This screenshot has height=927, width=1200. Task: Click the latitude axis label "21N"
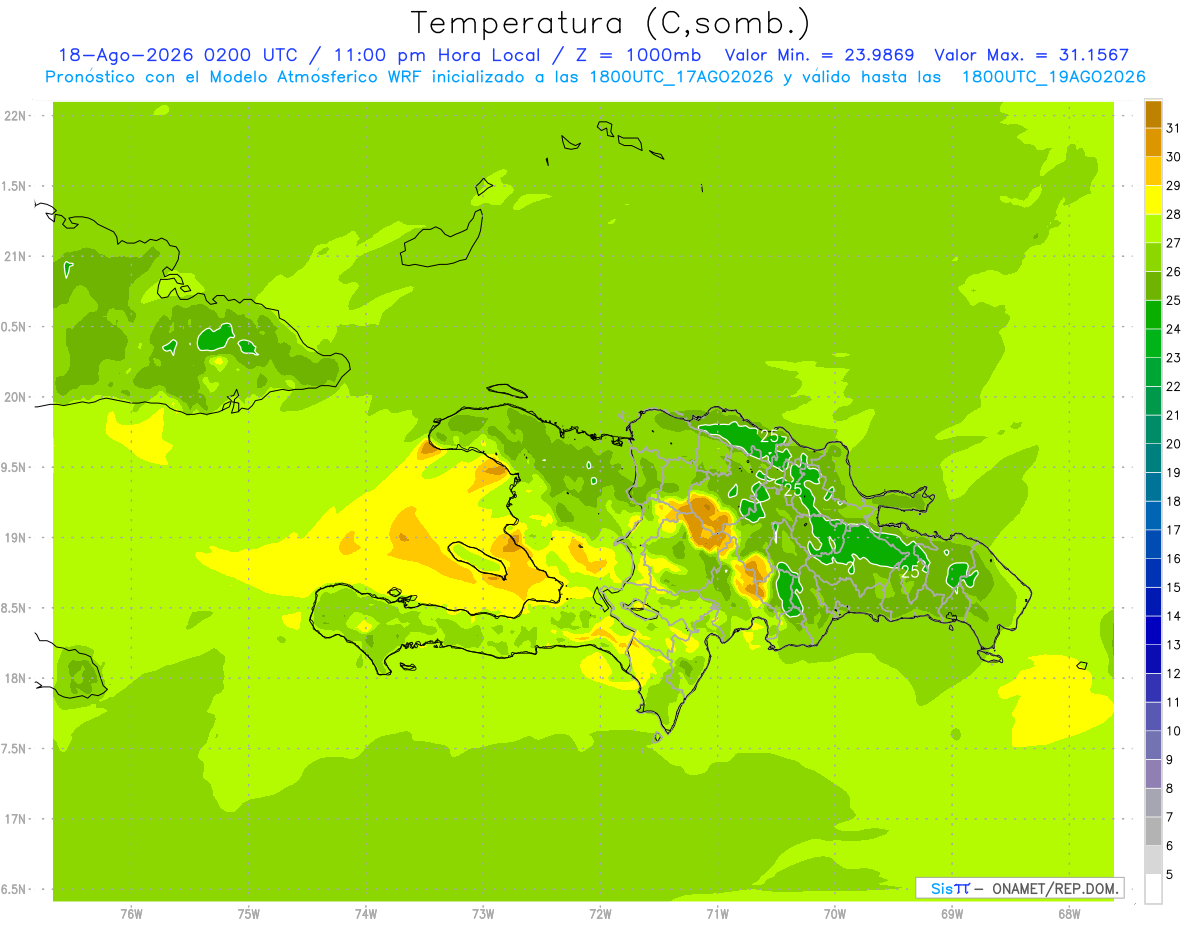click(x=15, y=257)
